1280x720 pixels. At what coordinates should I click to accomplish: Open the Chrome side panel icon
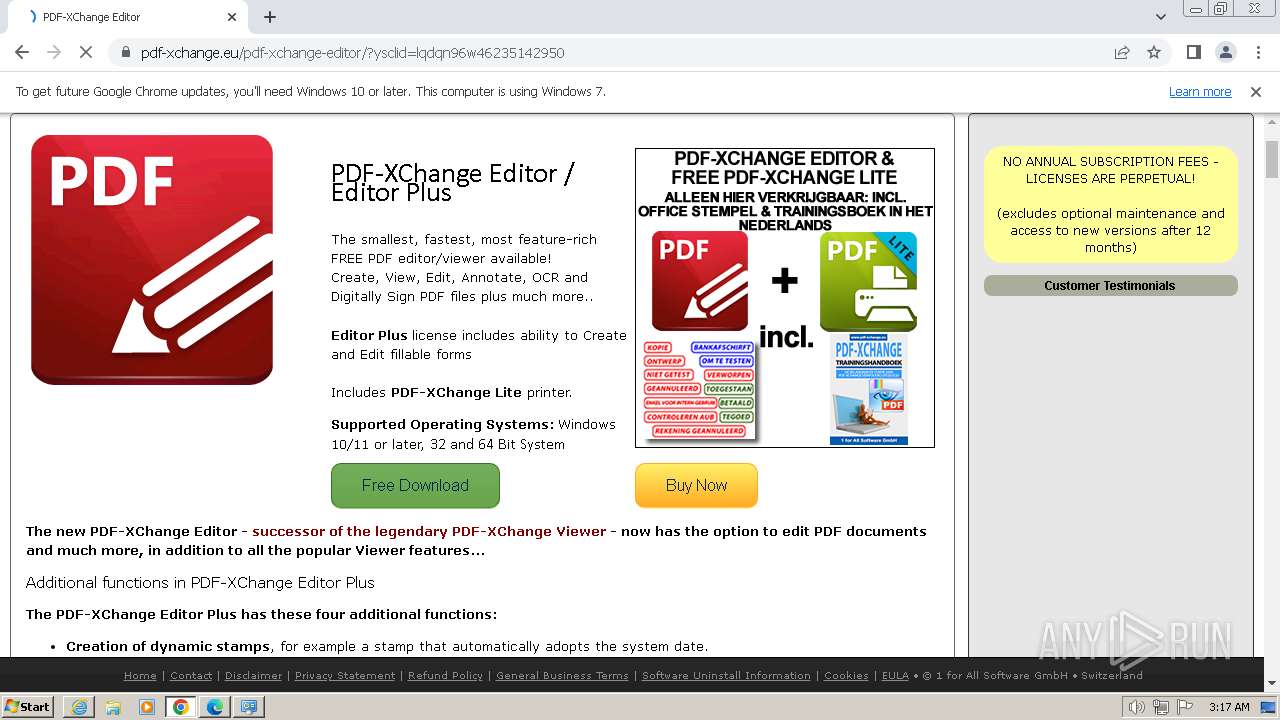1193,52
